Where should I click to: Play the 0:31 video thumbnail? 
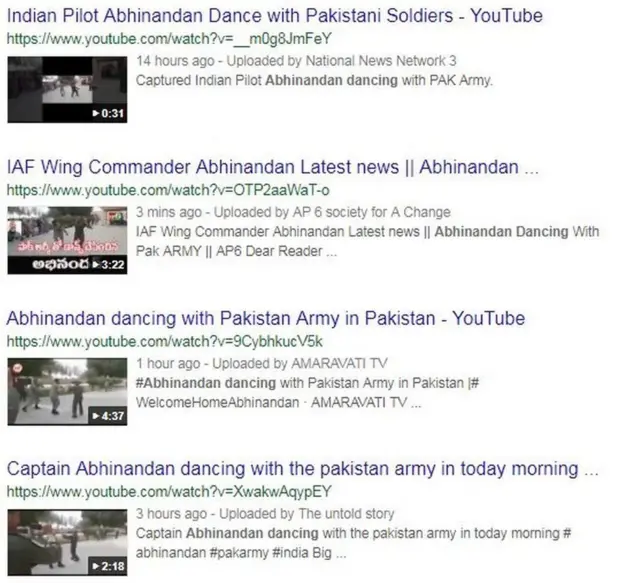tap(67, 89)
